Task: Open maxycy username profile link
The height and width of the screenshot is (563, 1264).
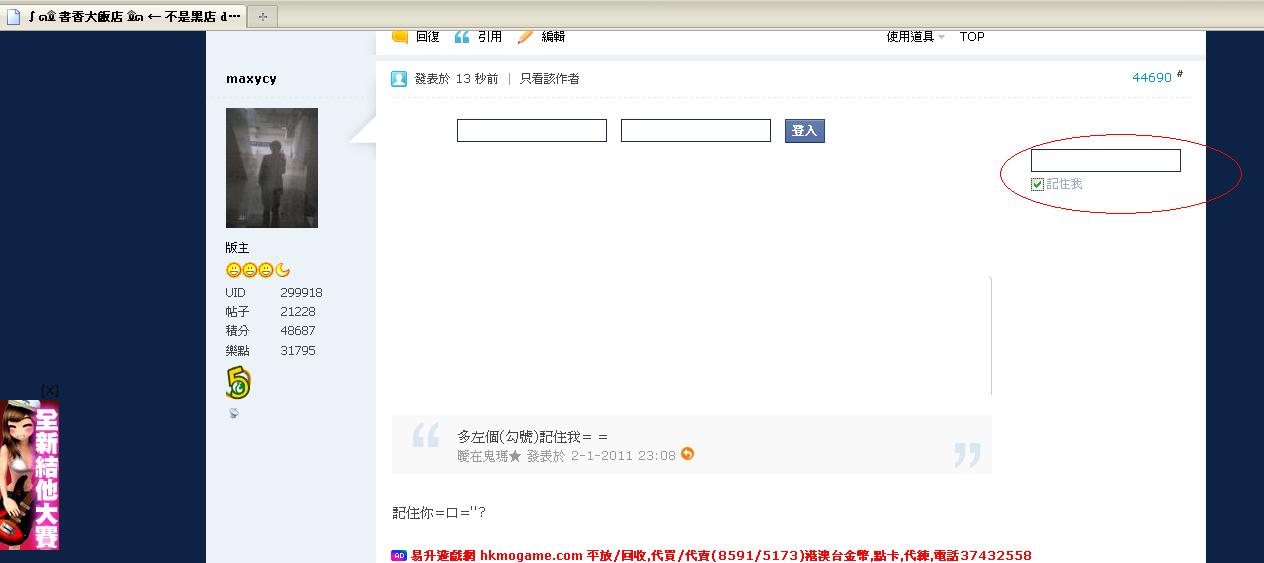Action: (251, 78)
